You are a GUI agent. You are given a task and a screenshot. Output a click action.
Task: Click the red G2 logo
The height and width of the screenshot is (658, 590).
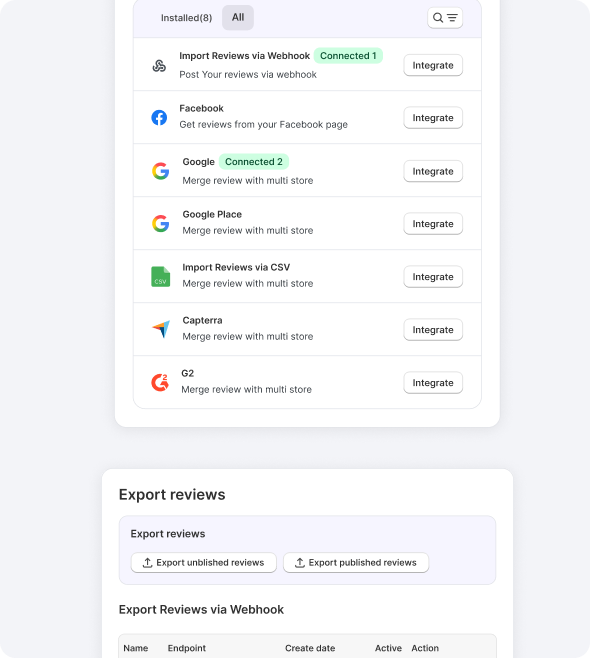click(160, 382)
